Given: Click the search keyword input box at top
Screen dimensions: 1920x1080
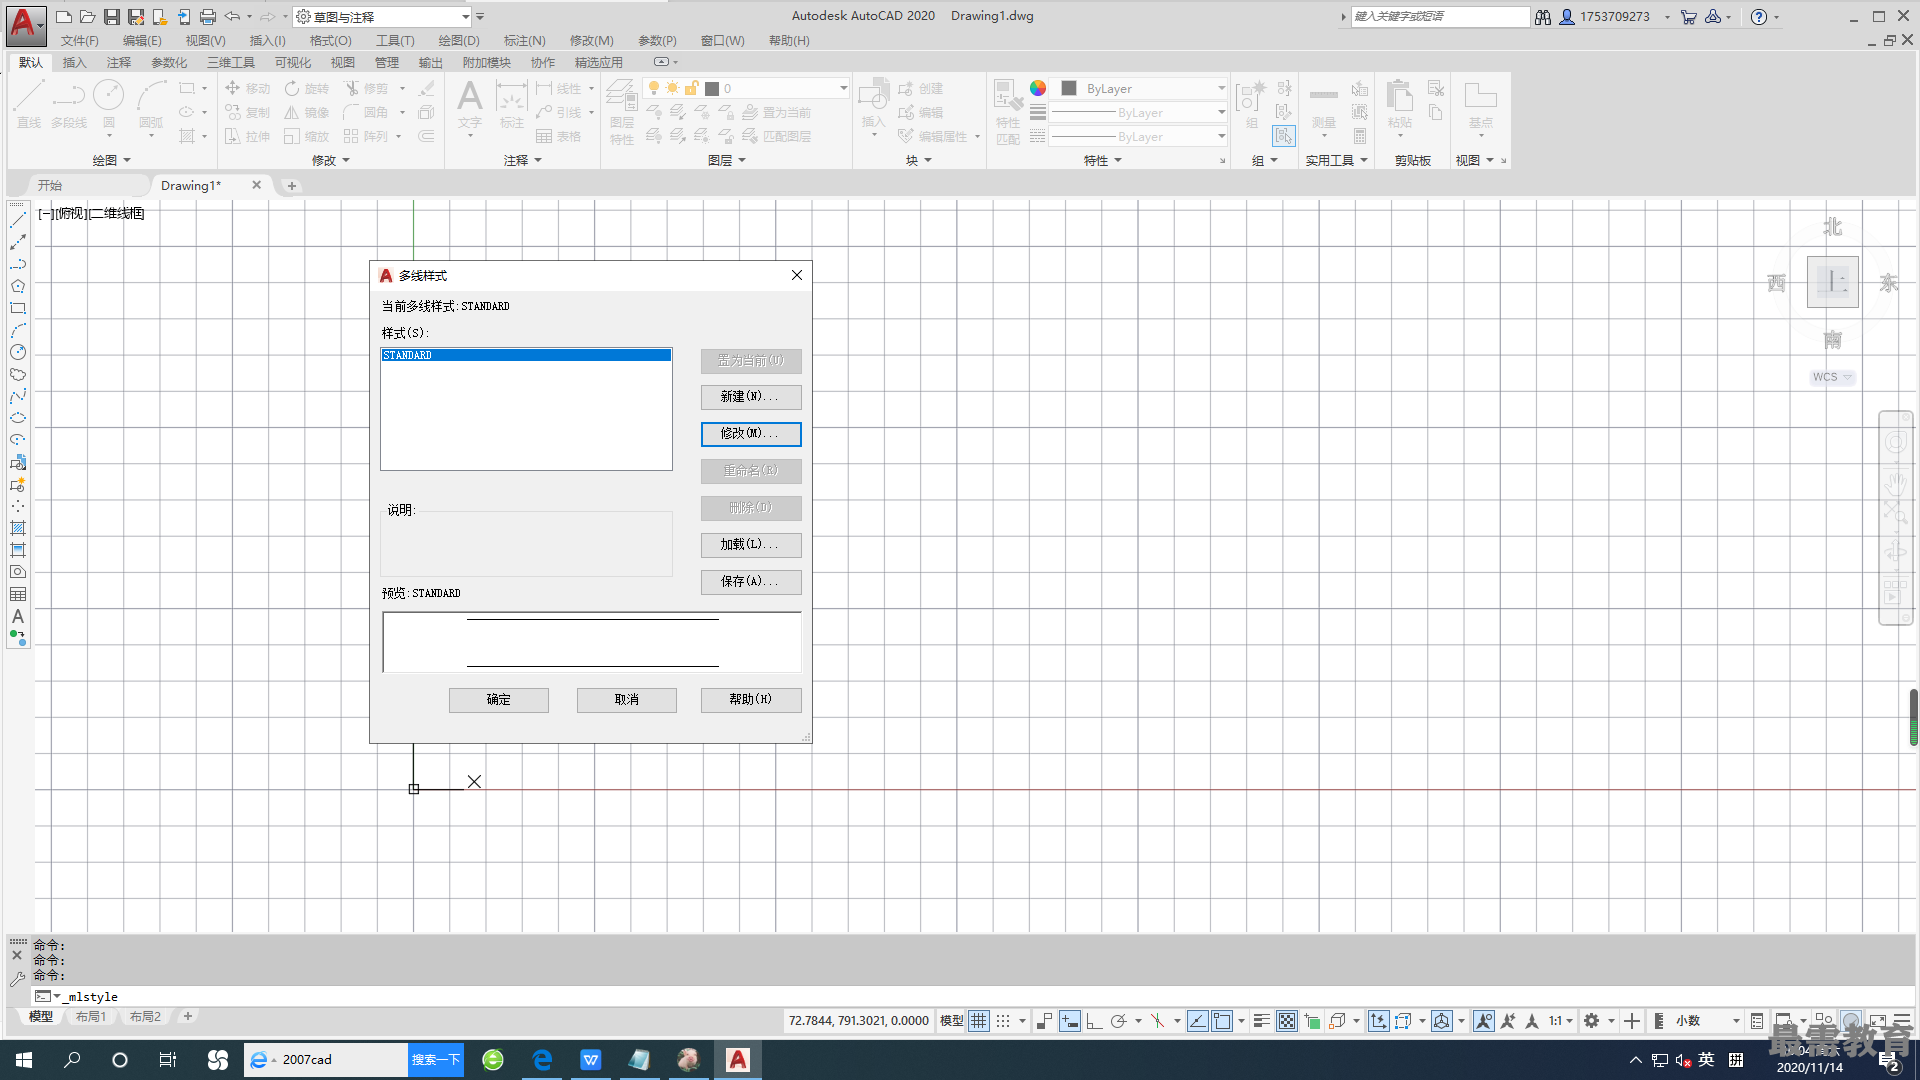Looking at the screenshot, I should [1440, 16].
